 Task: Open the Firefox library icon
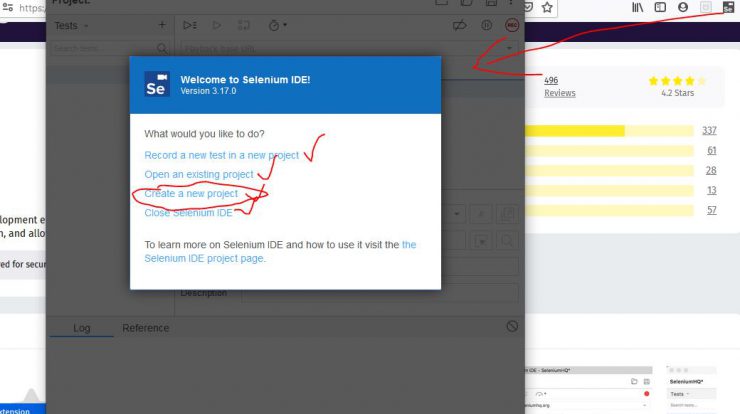click(x=638, y=7)
